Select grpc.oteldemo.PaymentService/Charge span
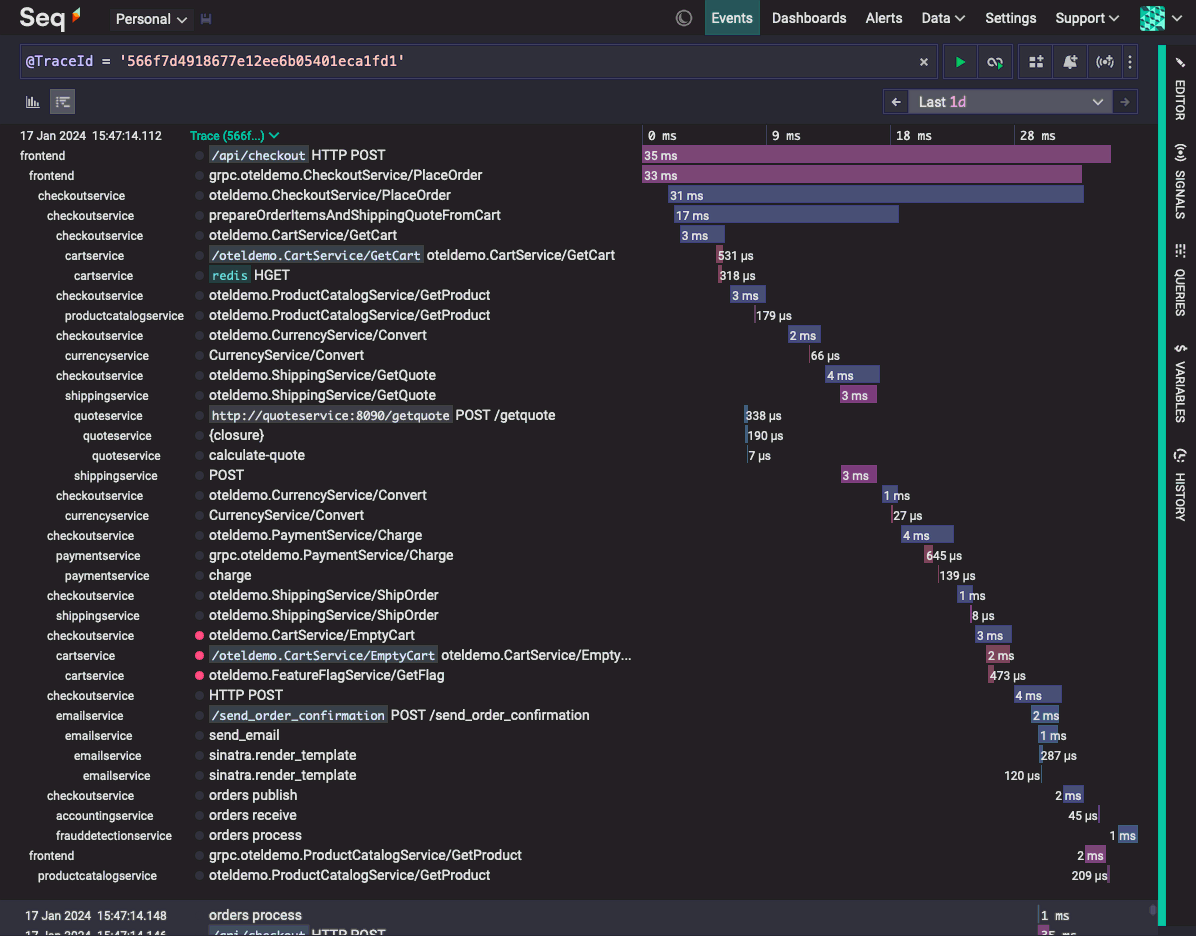 [x=331, y=555]
